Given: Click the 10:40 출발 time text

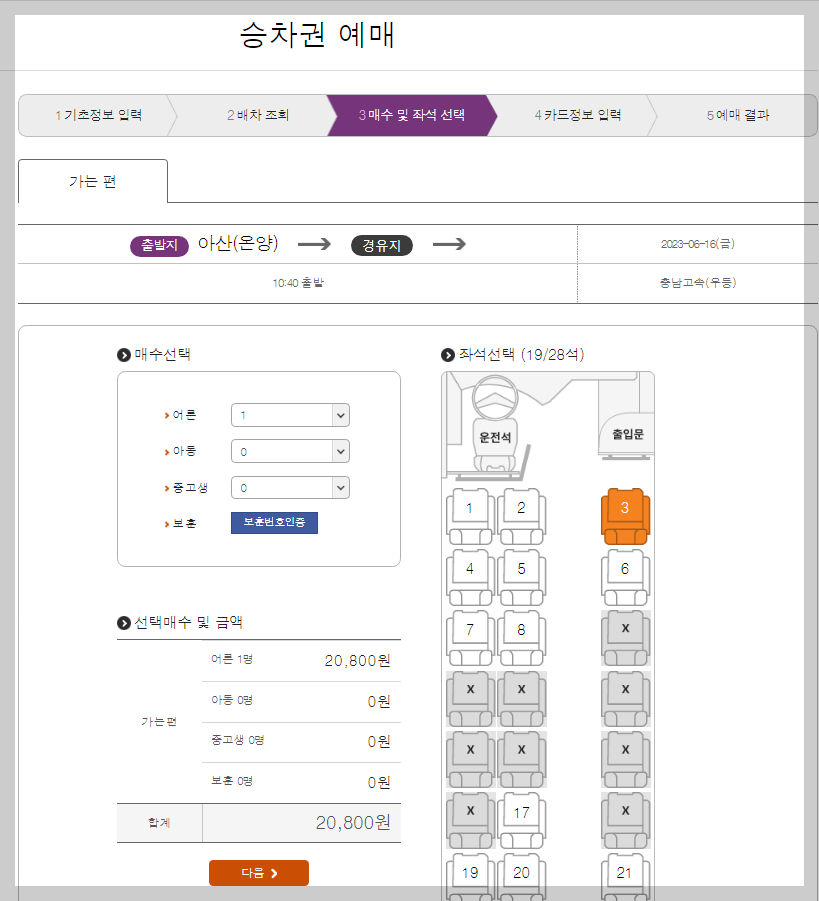Looking at the screenshot, I should 298,283.
